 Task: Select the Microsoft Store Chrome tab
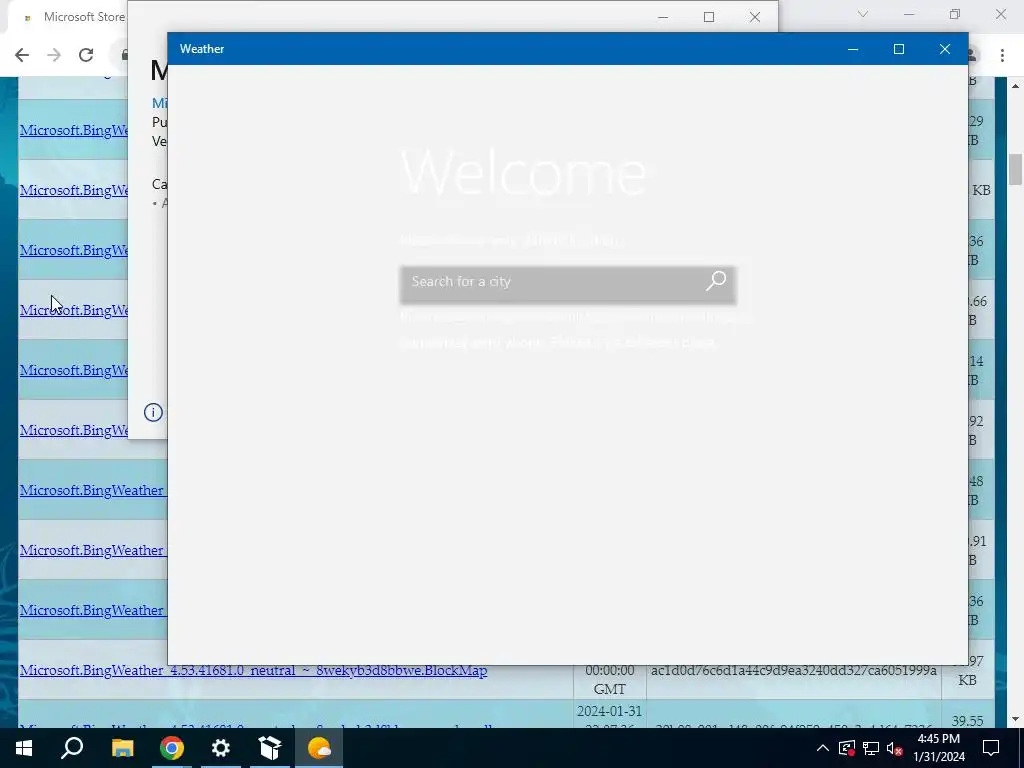coord(72,17)
